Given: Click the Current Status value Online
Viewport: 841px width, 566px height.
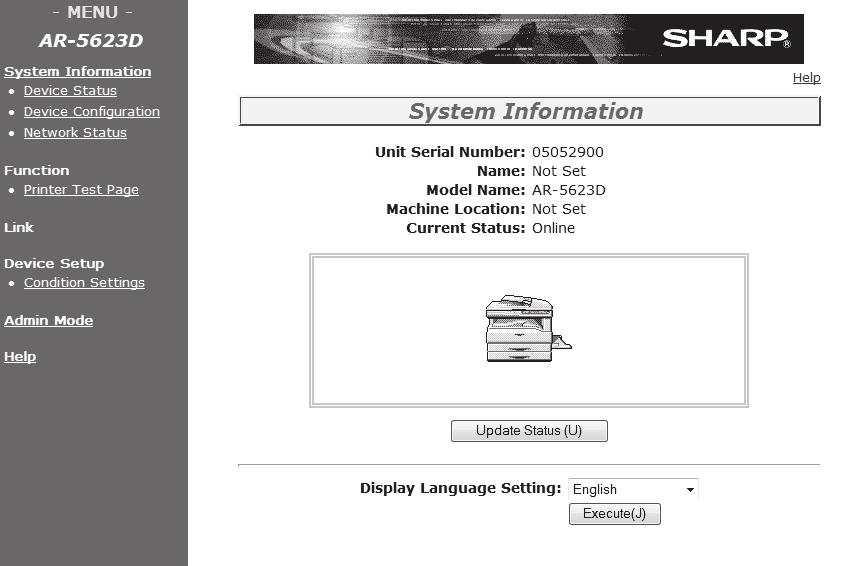Looking at the screenshot, I should pyautogui.click(x=553, y=229).
